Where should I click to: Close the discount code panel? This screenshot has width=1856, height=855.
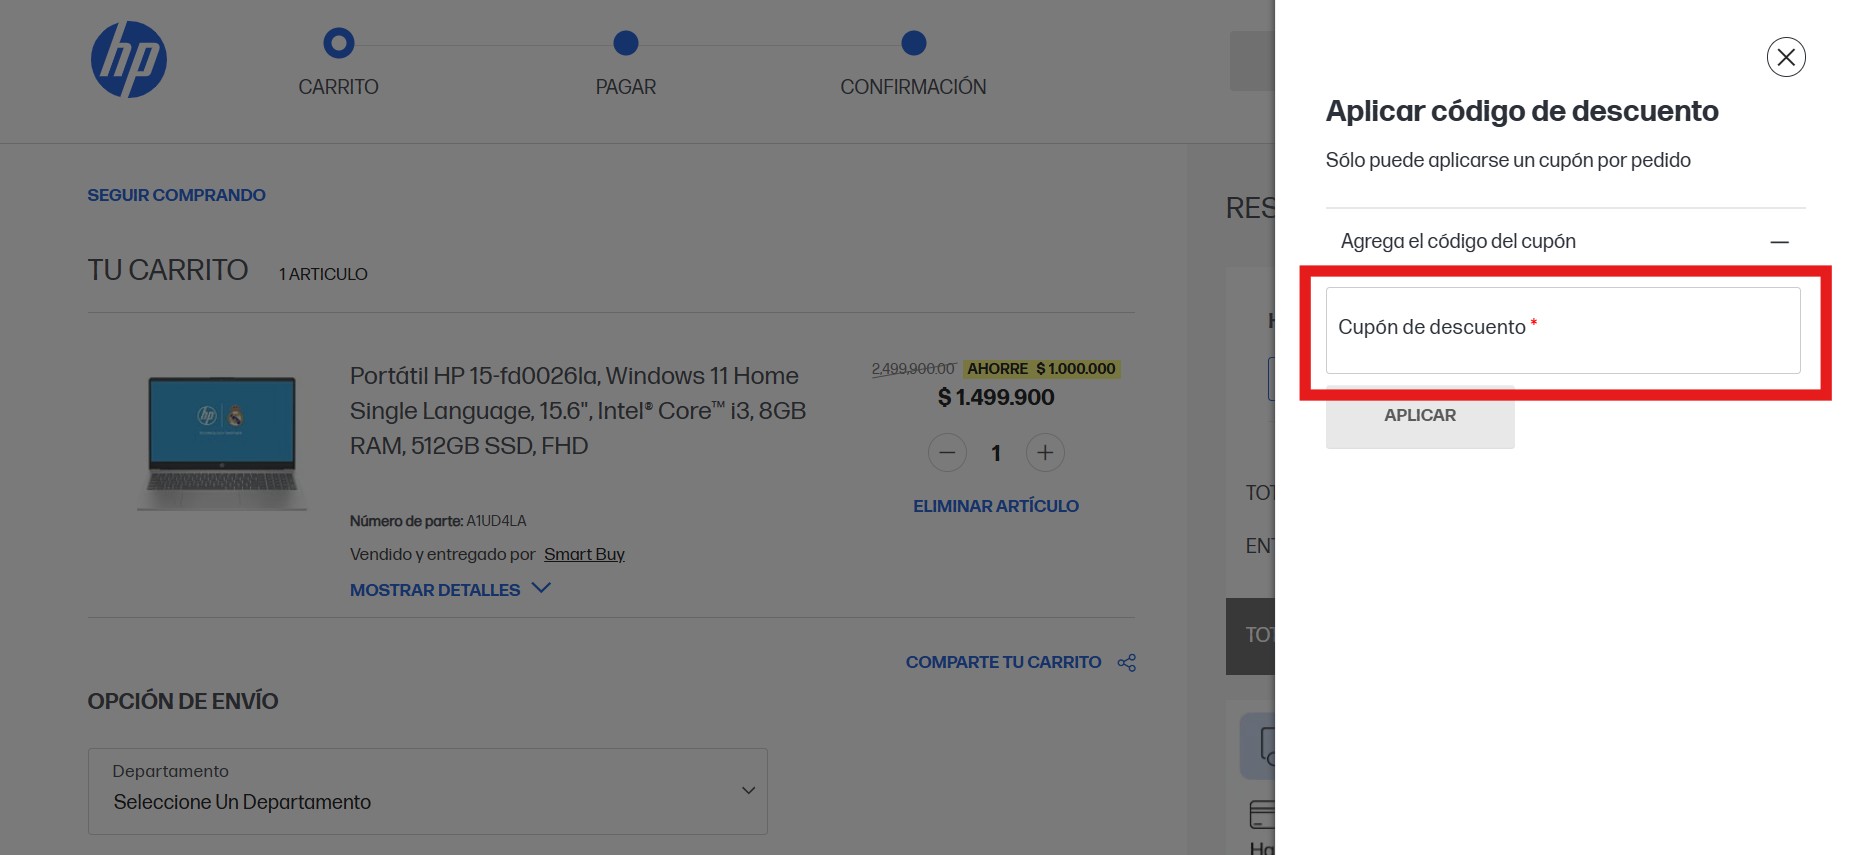coord(1785,57)
